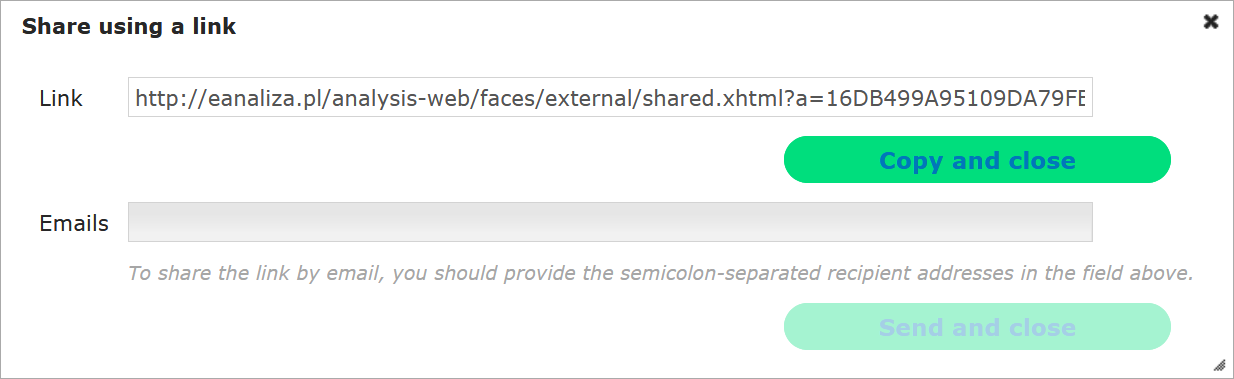Click 'field above' at hint text end

[1138, 273]
